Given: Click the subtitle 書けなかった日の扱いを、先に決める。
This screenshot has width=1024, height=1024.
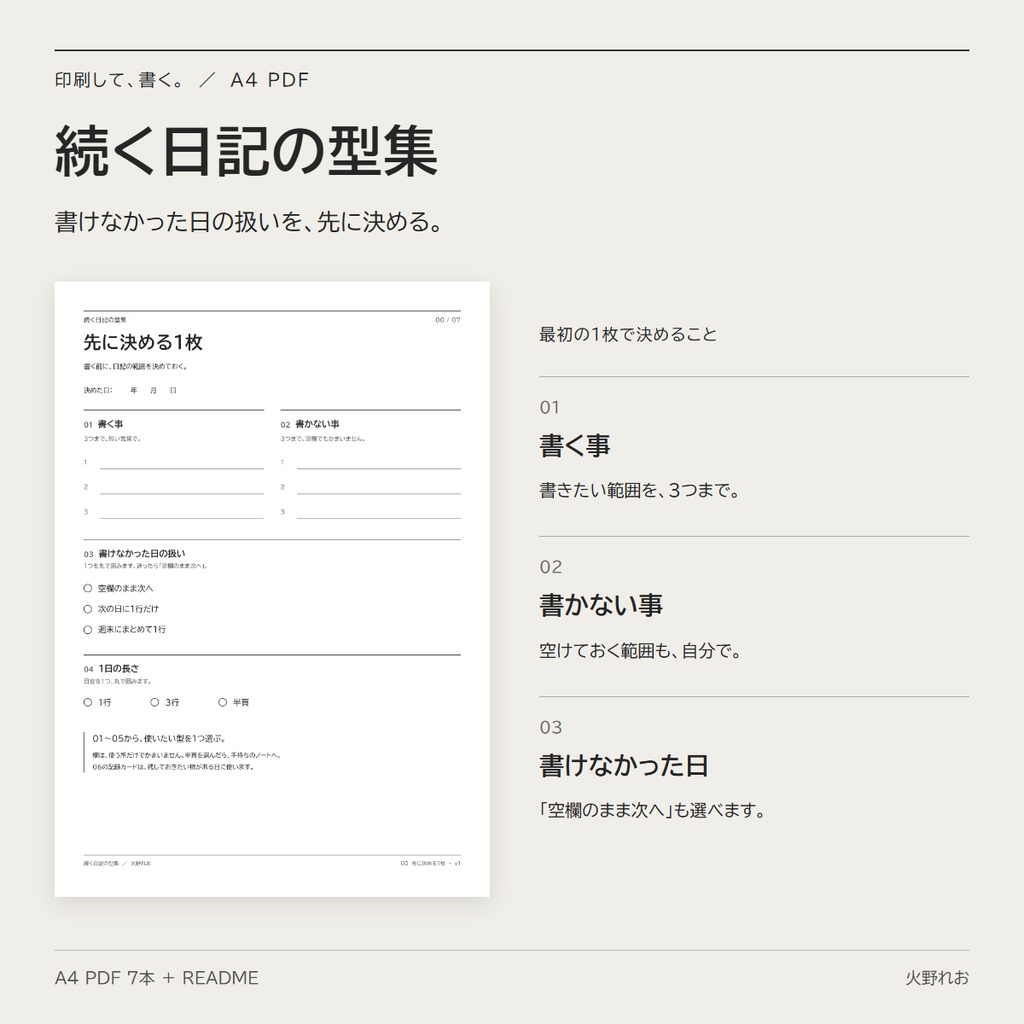Looking at the screenshot, I should click(249, 222).
